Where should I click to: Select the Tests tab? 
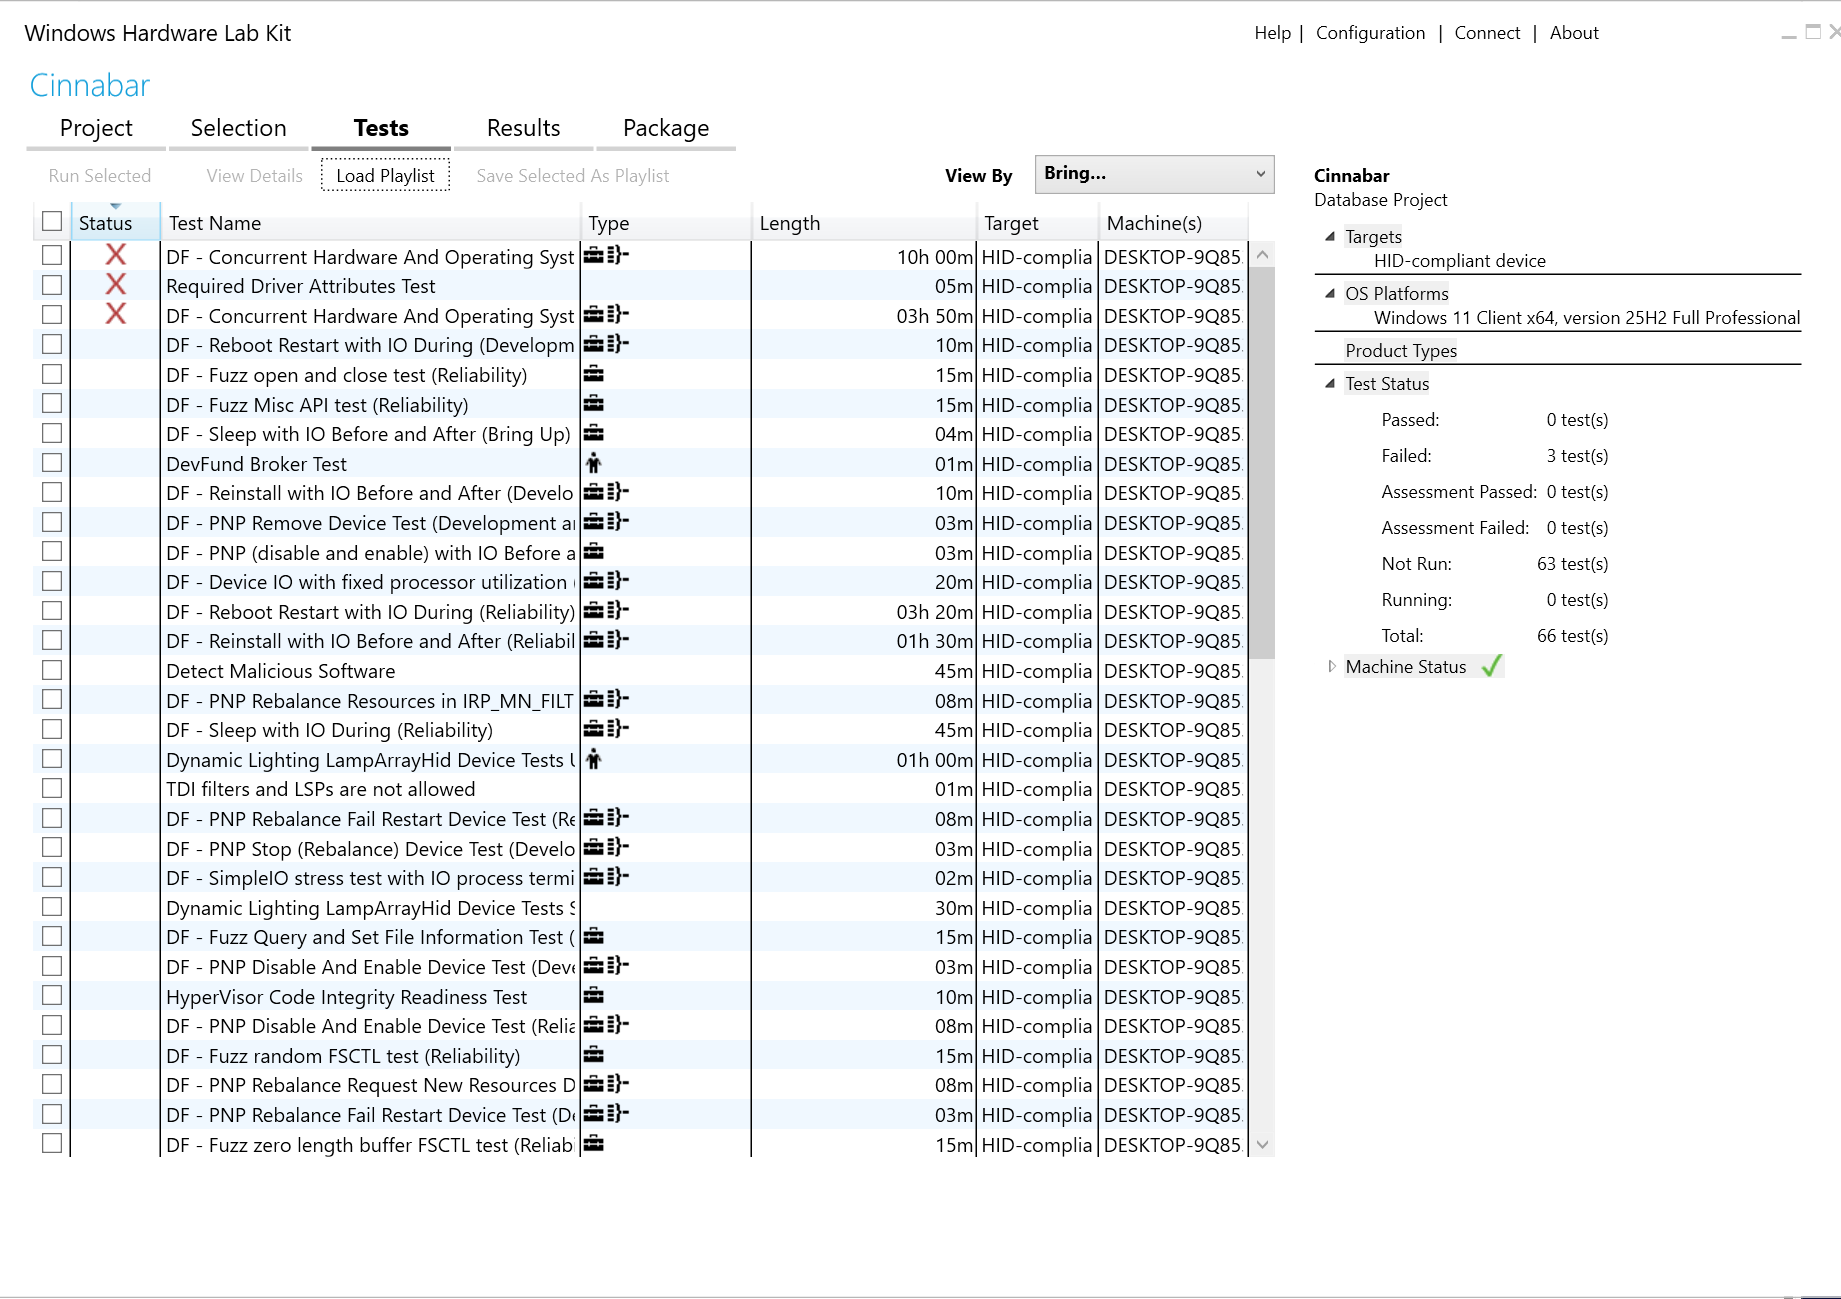pyautogui.click(x=381, y=128)
